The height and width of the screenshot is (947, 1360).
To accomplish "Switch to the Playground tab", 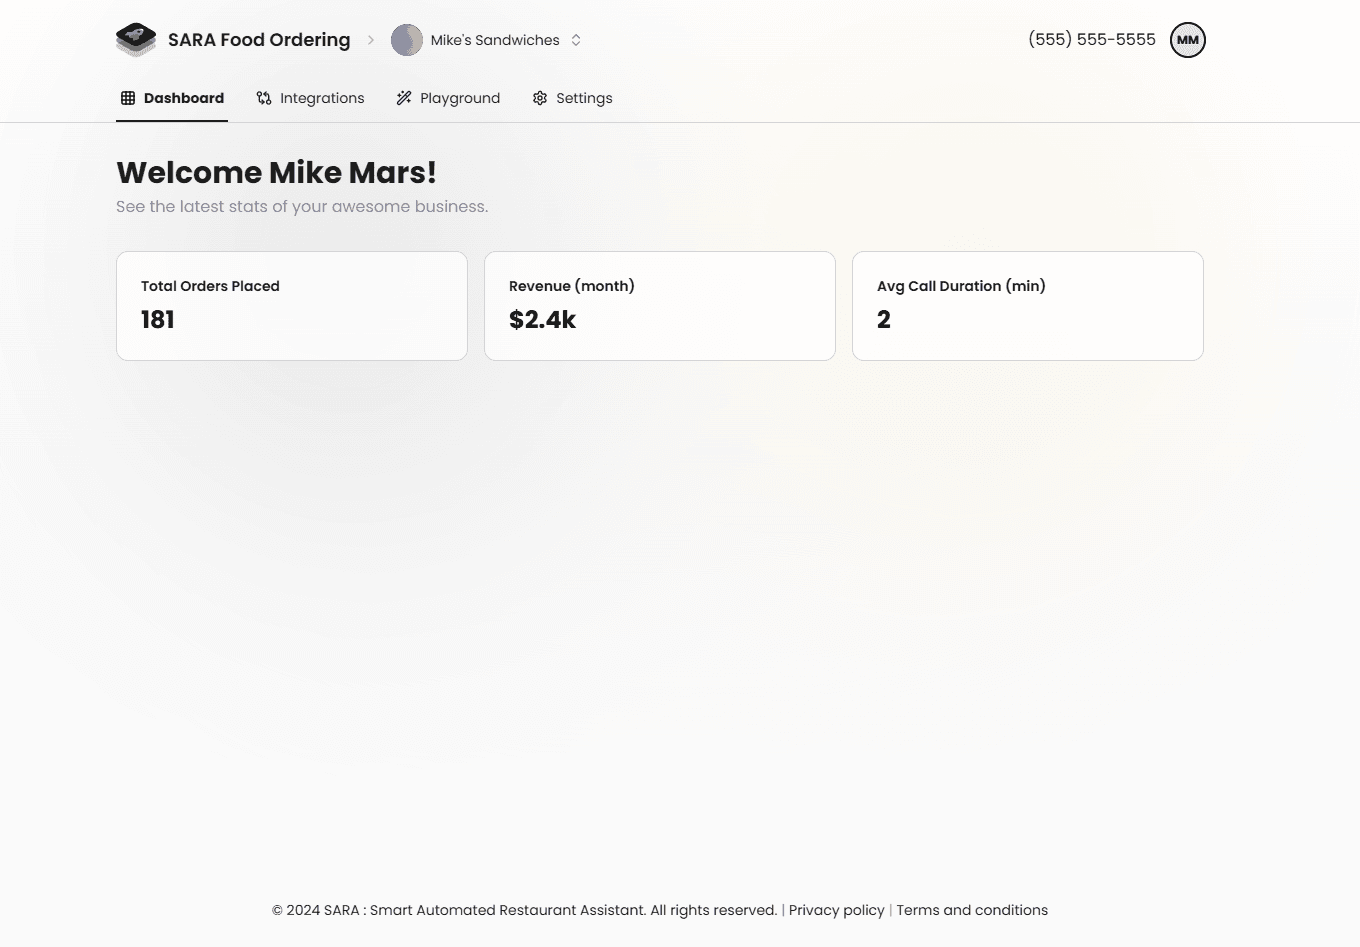I will [460, 98].
